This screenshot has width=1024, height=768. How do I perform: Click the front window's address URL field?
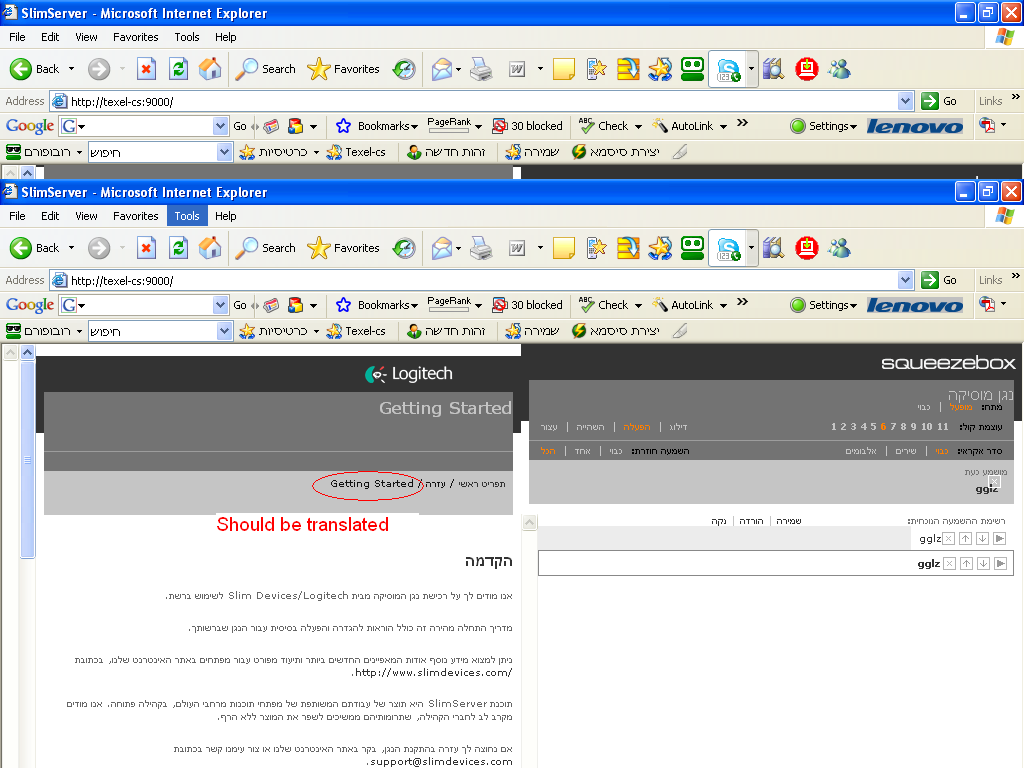click(480, 281)
